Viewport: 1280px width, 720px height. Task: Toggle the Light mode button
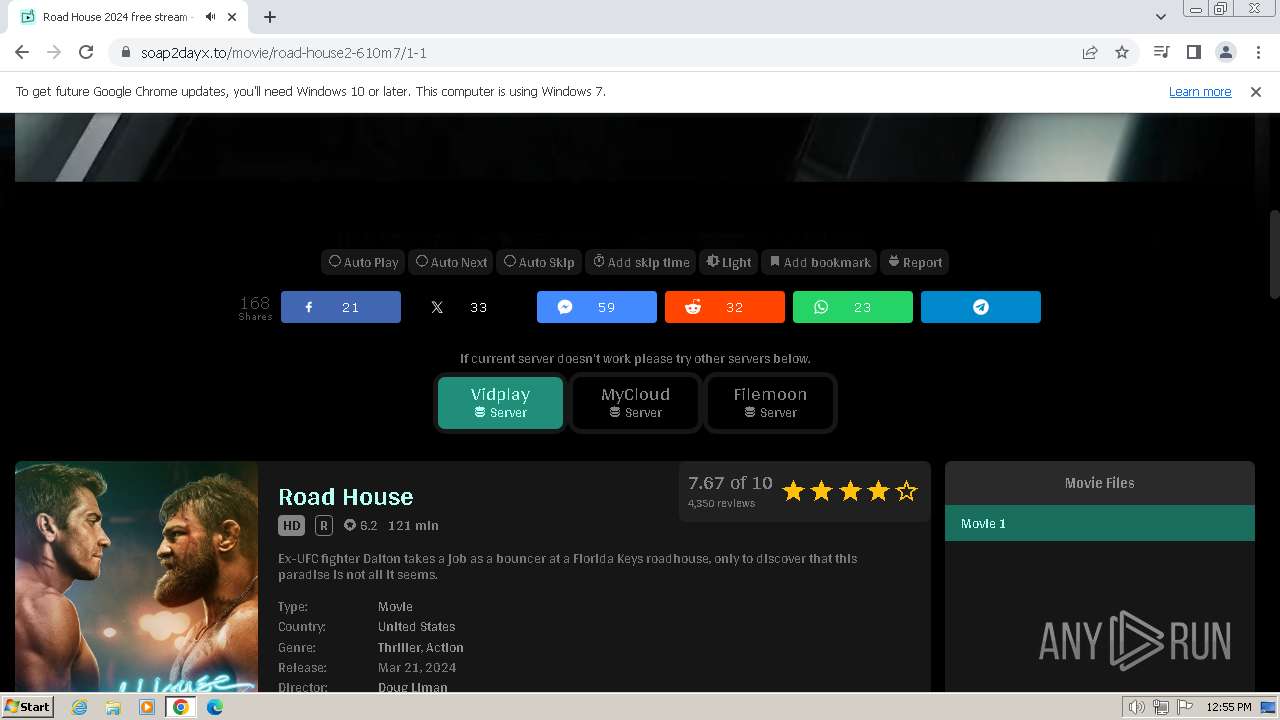(729, 262)
